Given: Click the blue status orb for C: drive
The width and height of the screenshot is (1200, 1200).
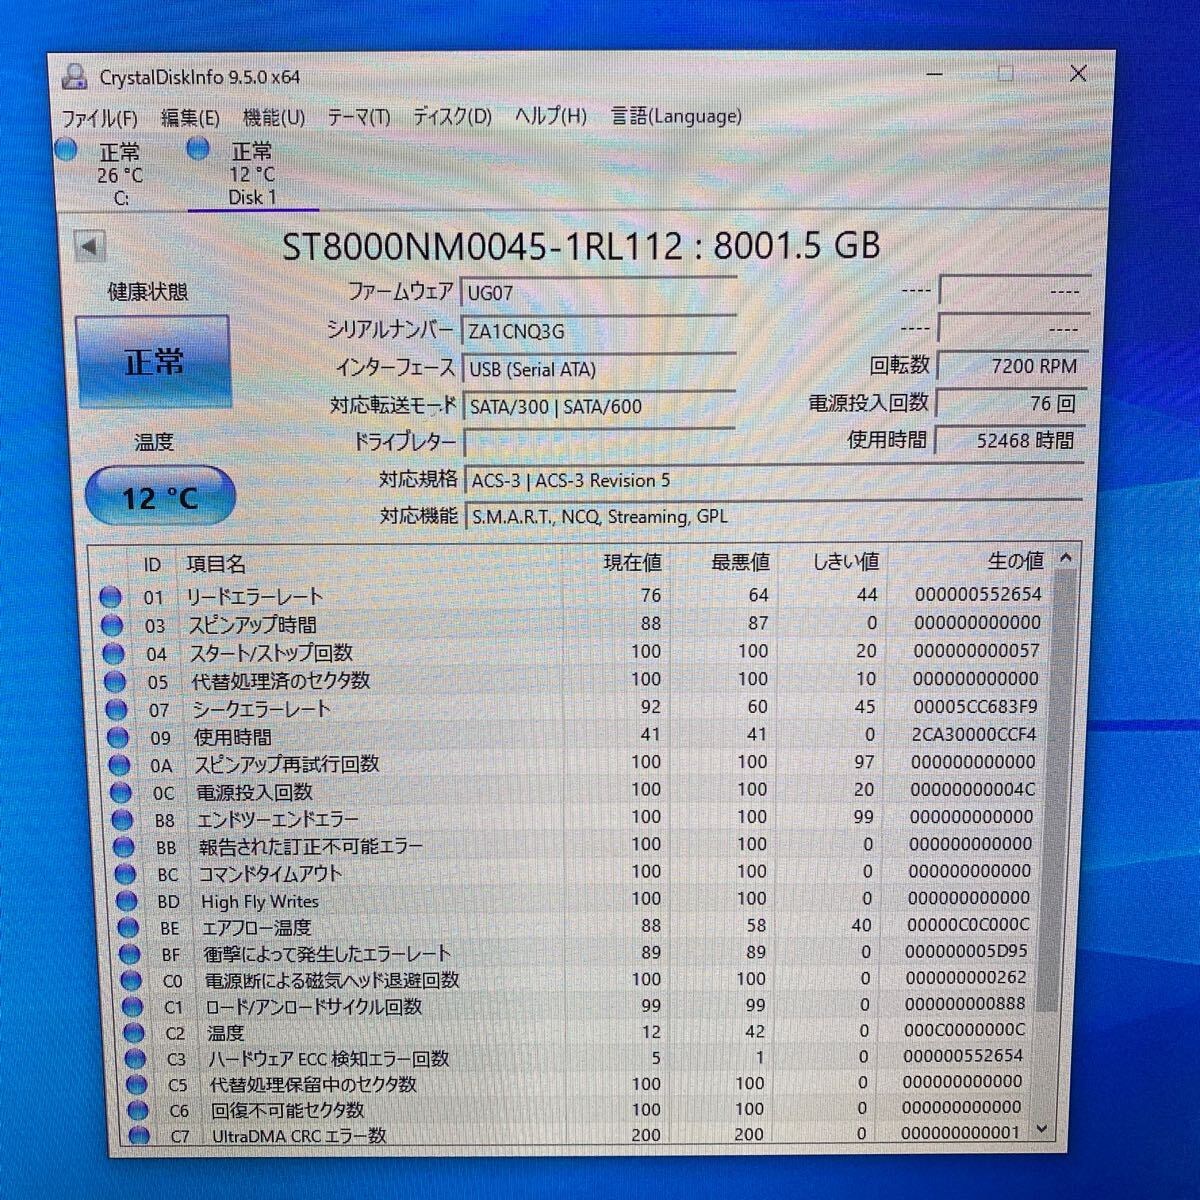Looking at the screenshot, I should pyautogui.click(x=67, y=151).
